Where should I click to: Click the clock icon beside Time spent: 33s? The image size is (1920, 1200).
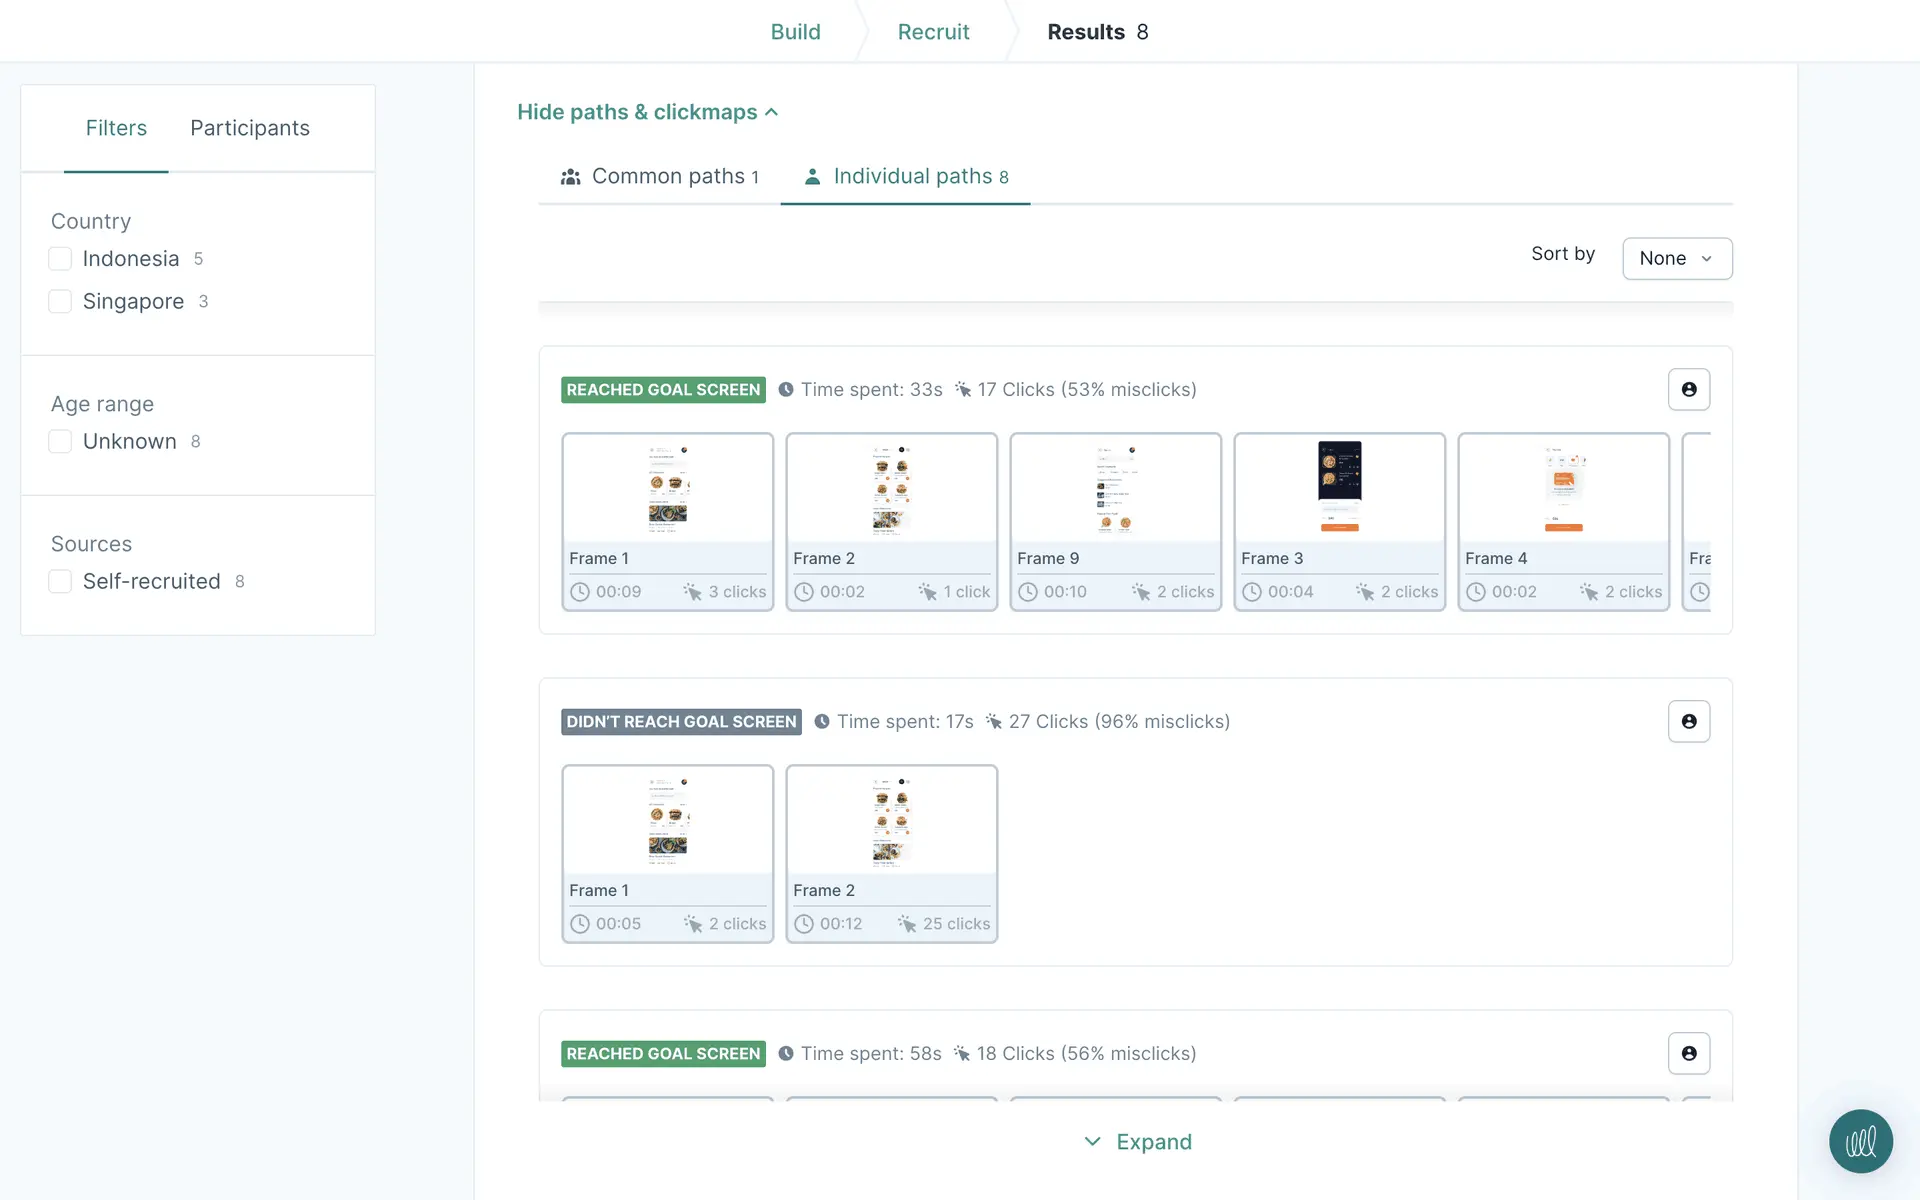[x=786, y=390]
